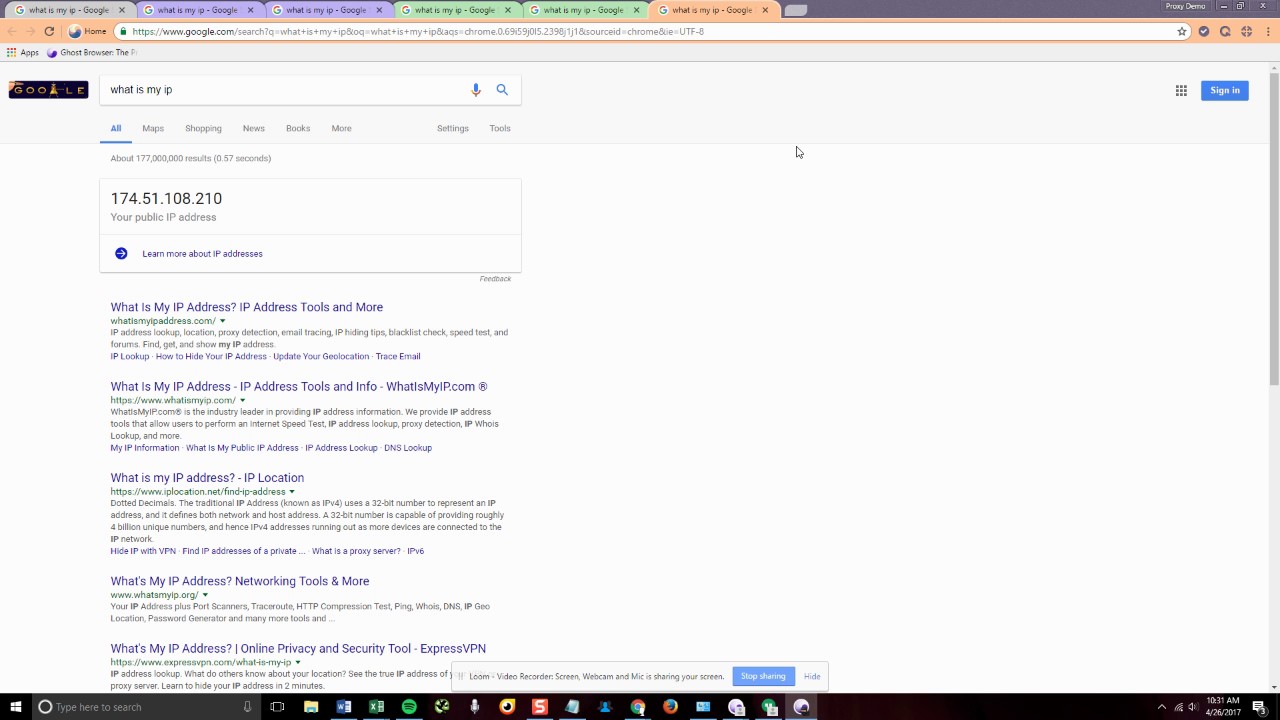Click the Cortana microphone in the taskbar search
This screenshot has width=1280, height=720.
[247, 707]
